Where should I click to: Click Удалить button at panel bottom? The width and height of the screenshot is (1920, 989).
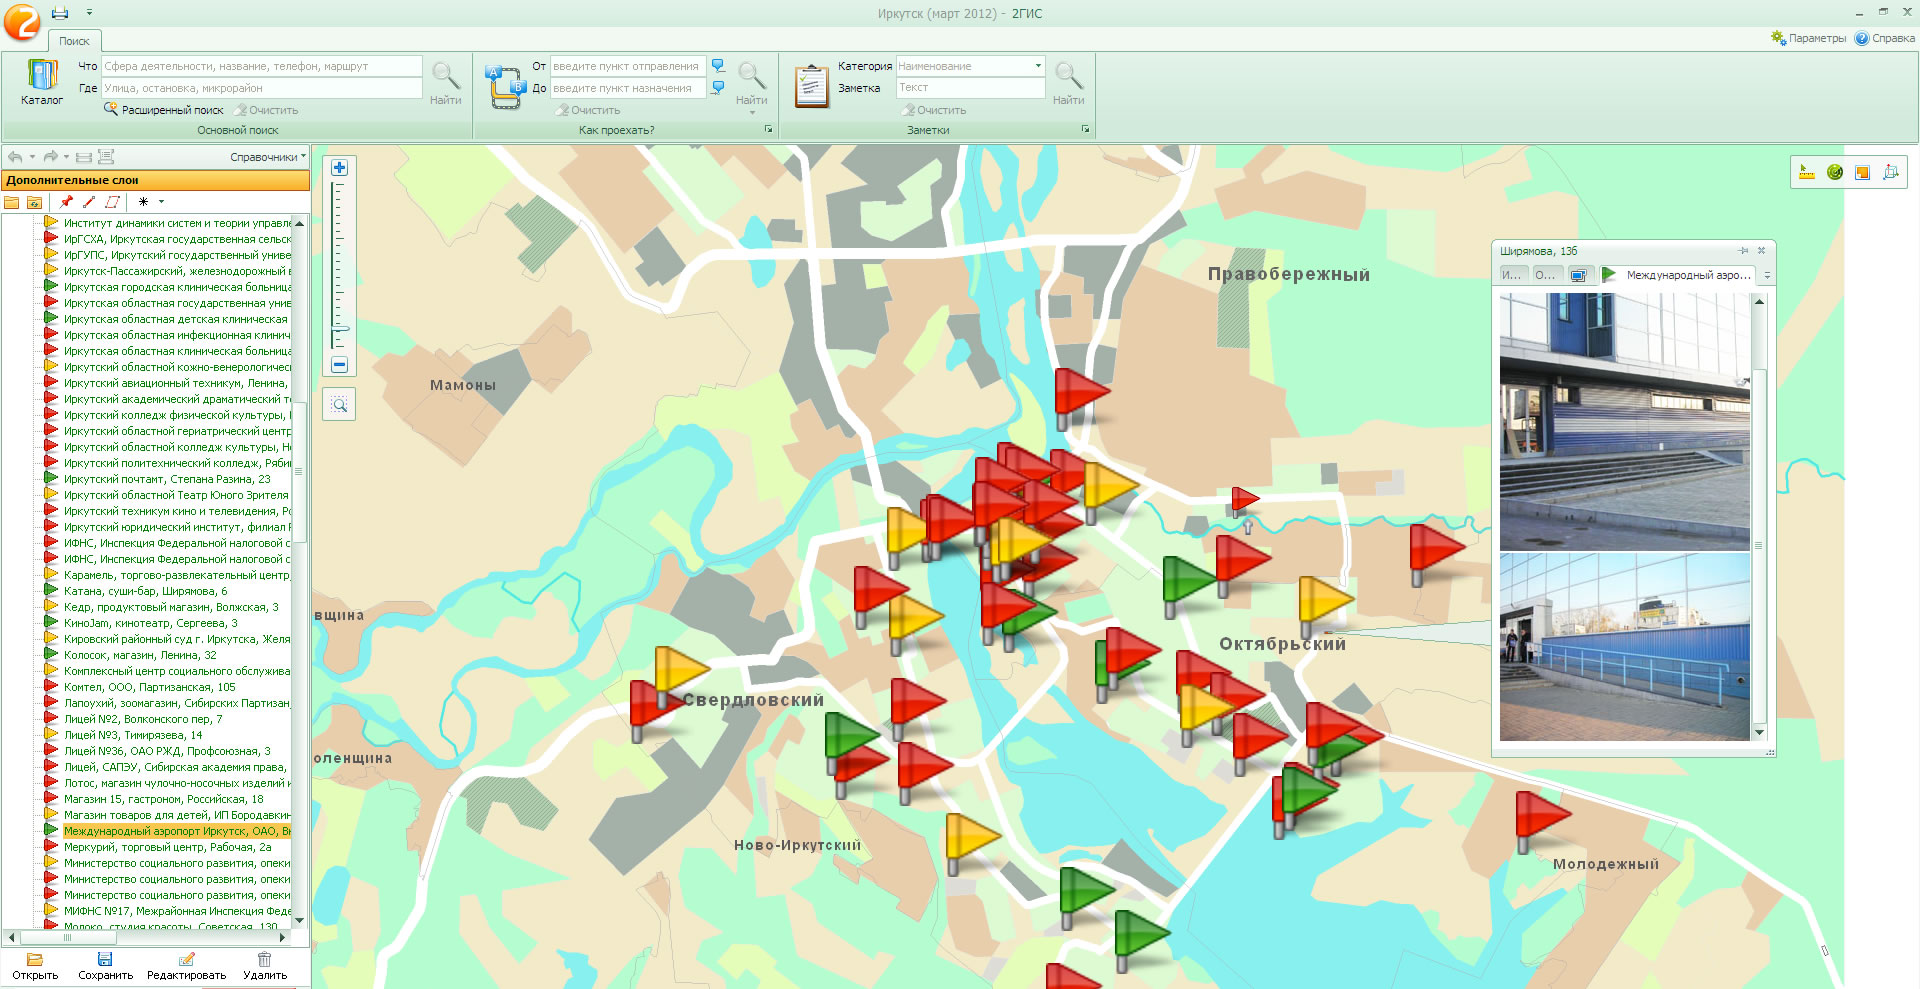[x=265, y=967]
